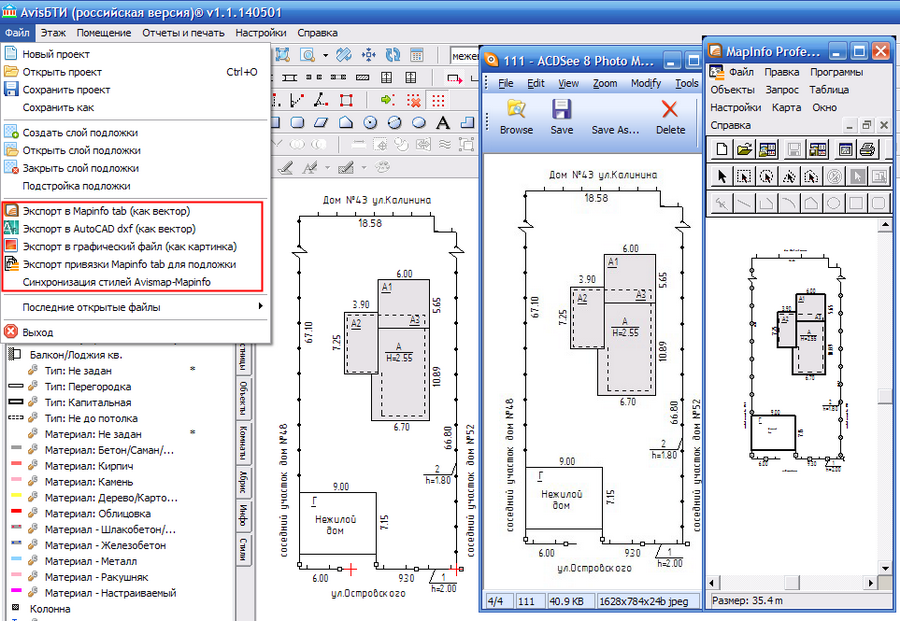900x621 pixels.
Task: Open the Этаж menu in AvisBTI
Action: (53, 33)
